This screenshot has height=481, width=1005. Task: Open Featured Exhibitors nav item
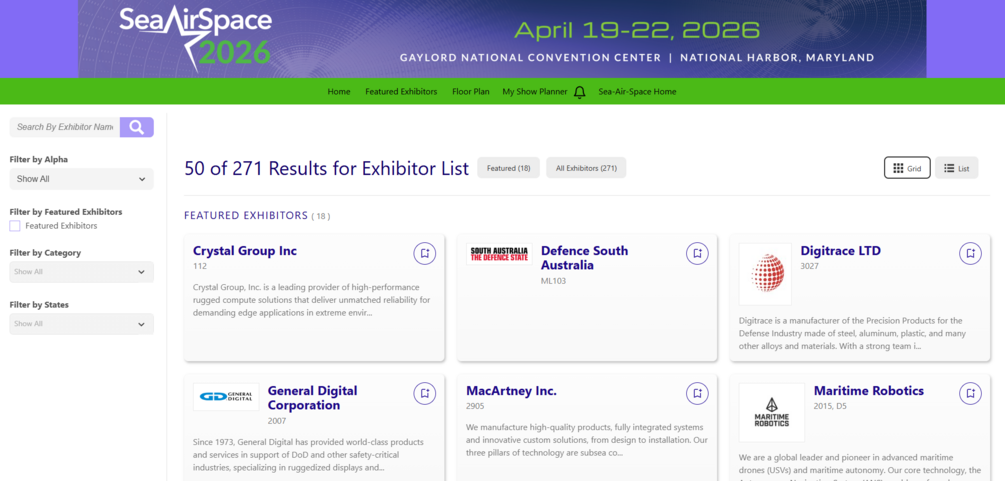coord(401,92)
